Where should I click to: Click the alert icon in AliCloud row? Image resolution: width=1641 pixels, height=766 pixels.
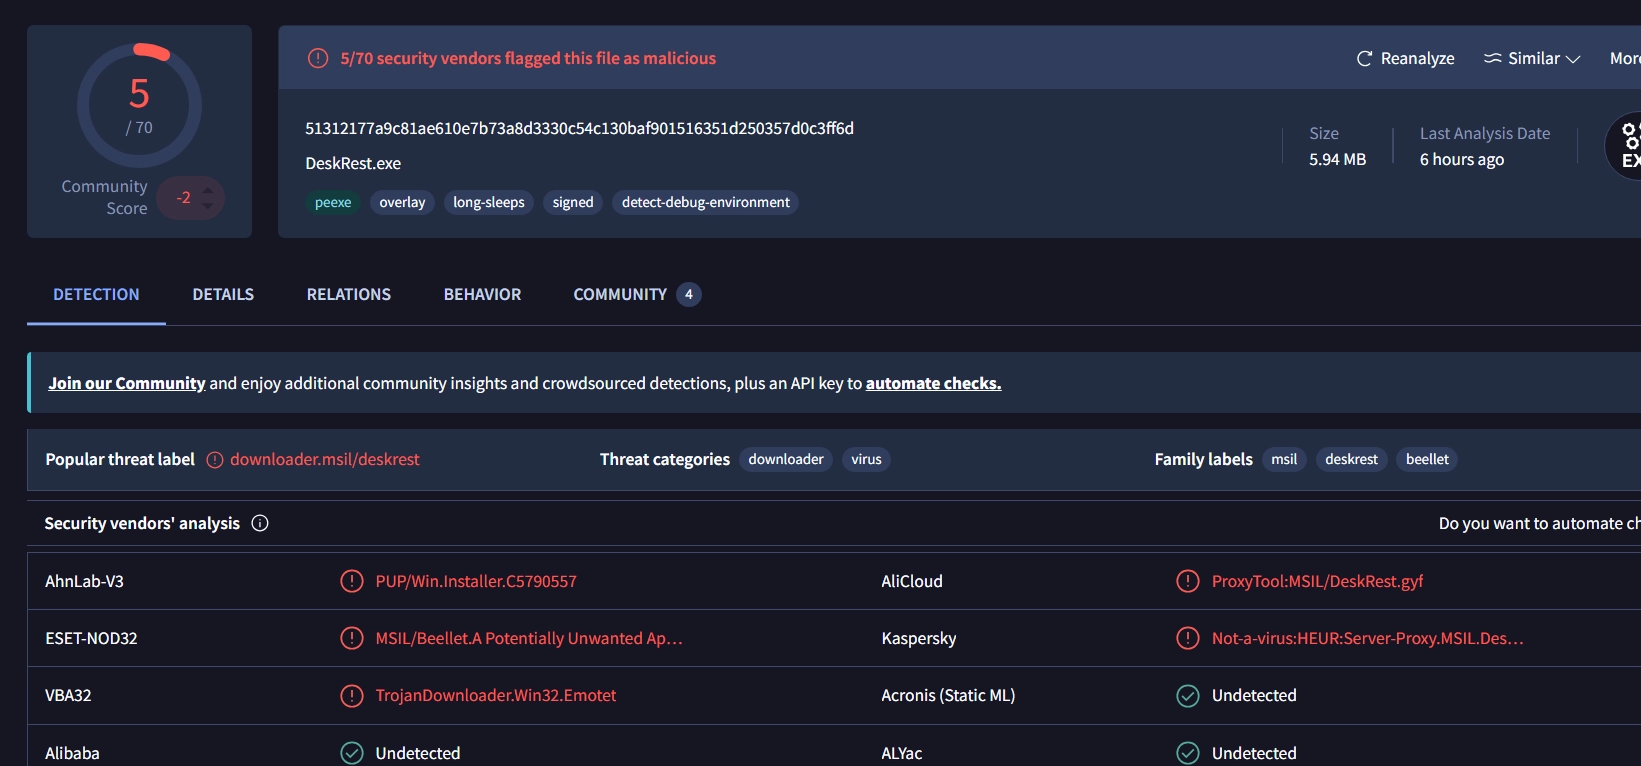pyautogui.click(x=1188, y=581)
